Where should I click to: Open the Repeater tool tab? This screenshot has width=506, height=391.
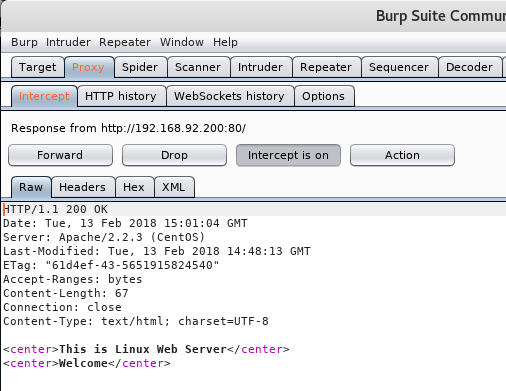326,67
